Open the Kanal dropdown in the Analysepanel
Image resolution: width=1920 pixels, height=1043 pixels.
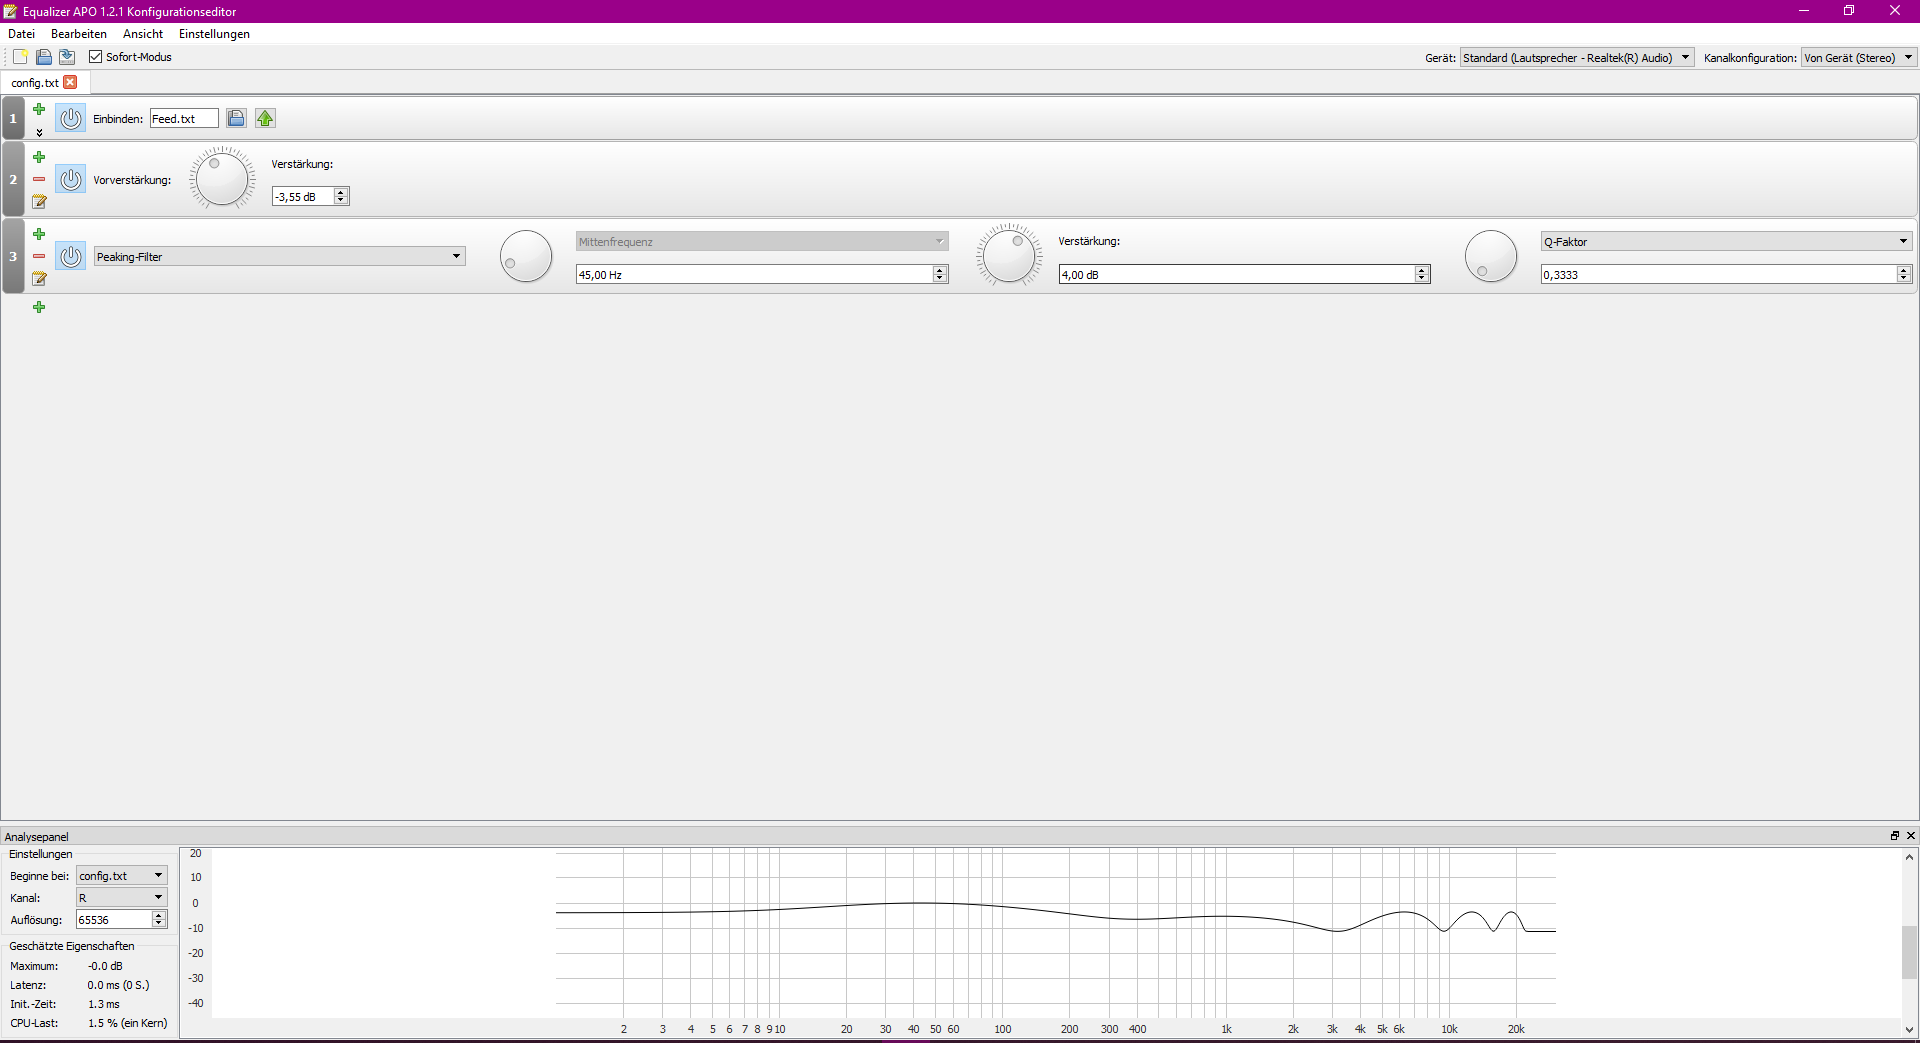[x=119, y=897]
